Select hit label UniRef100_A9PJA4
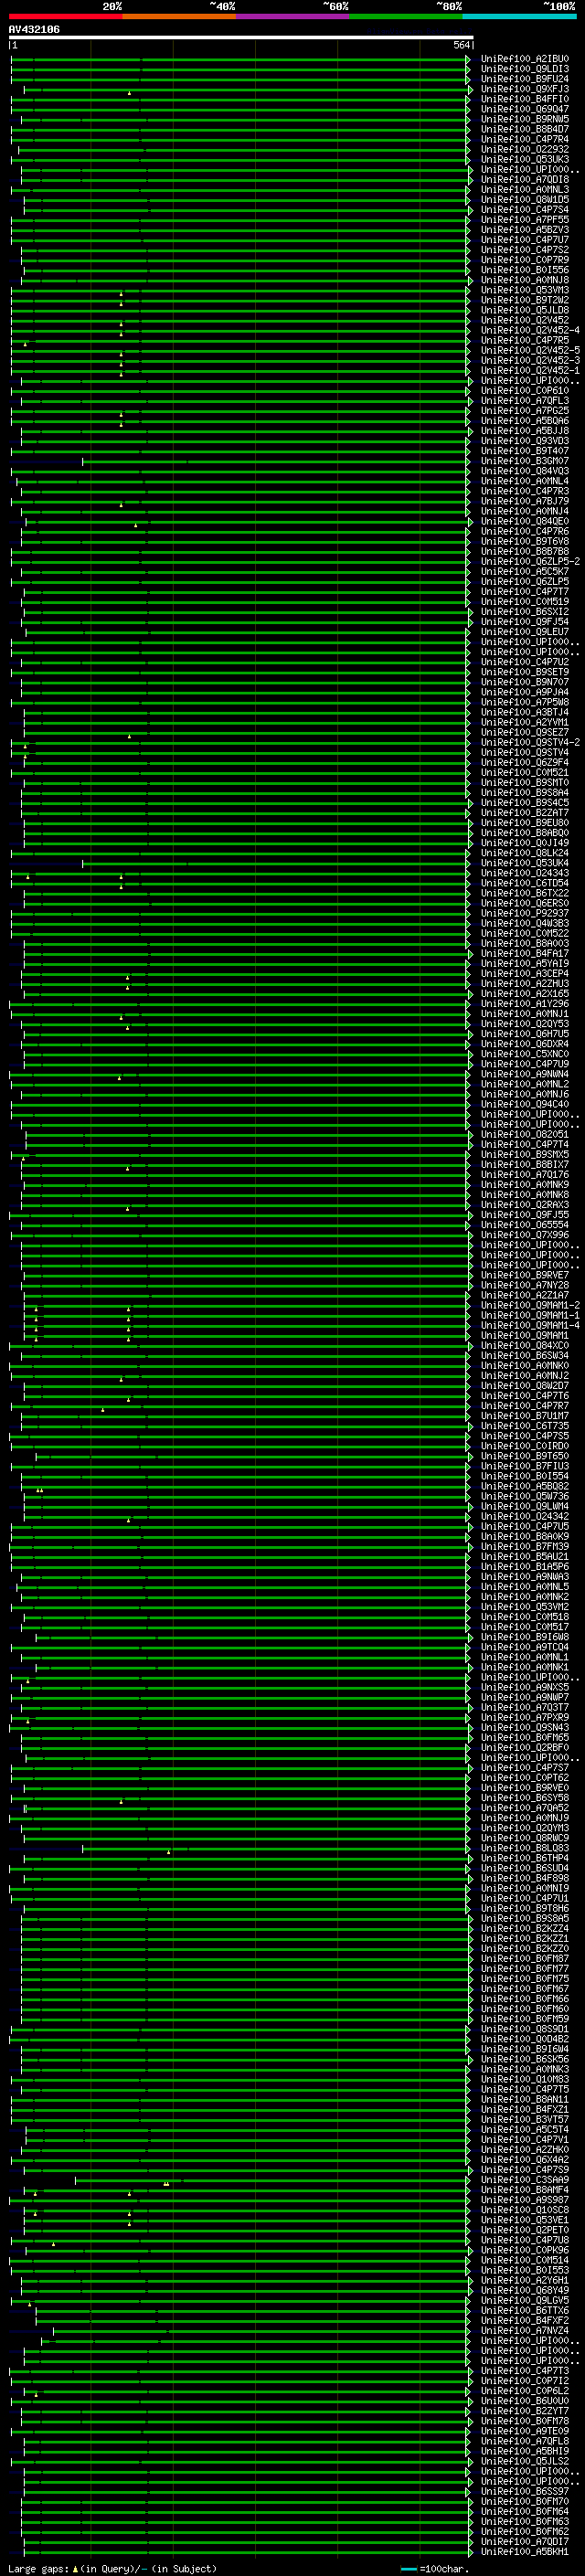This screenshot has height=2576, width=585. click(525, 692)
